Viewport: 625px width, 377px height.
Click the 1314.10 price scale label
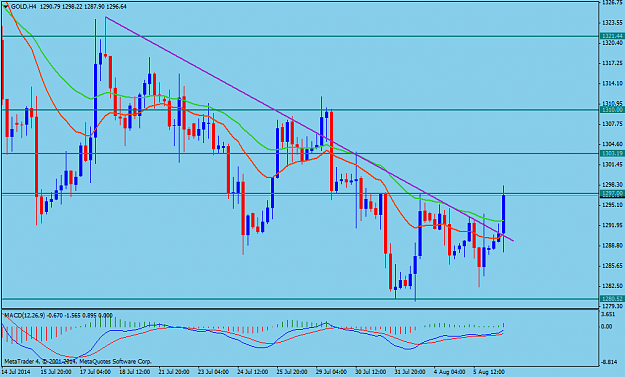point(613,83)
